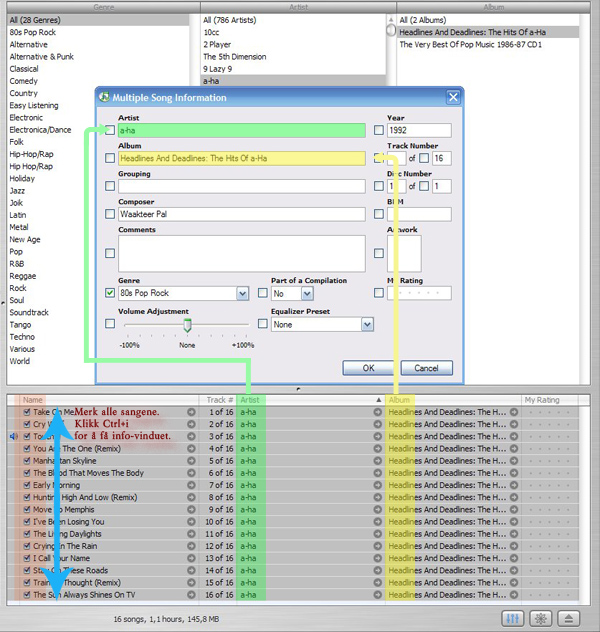
Task: Open the Equalizer Preset dropdown
Action: coord(367,324)
